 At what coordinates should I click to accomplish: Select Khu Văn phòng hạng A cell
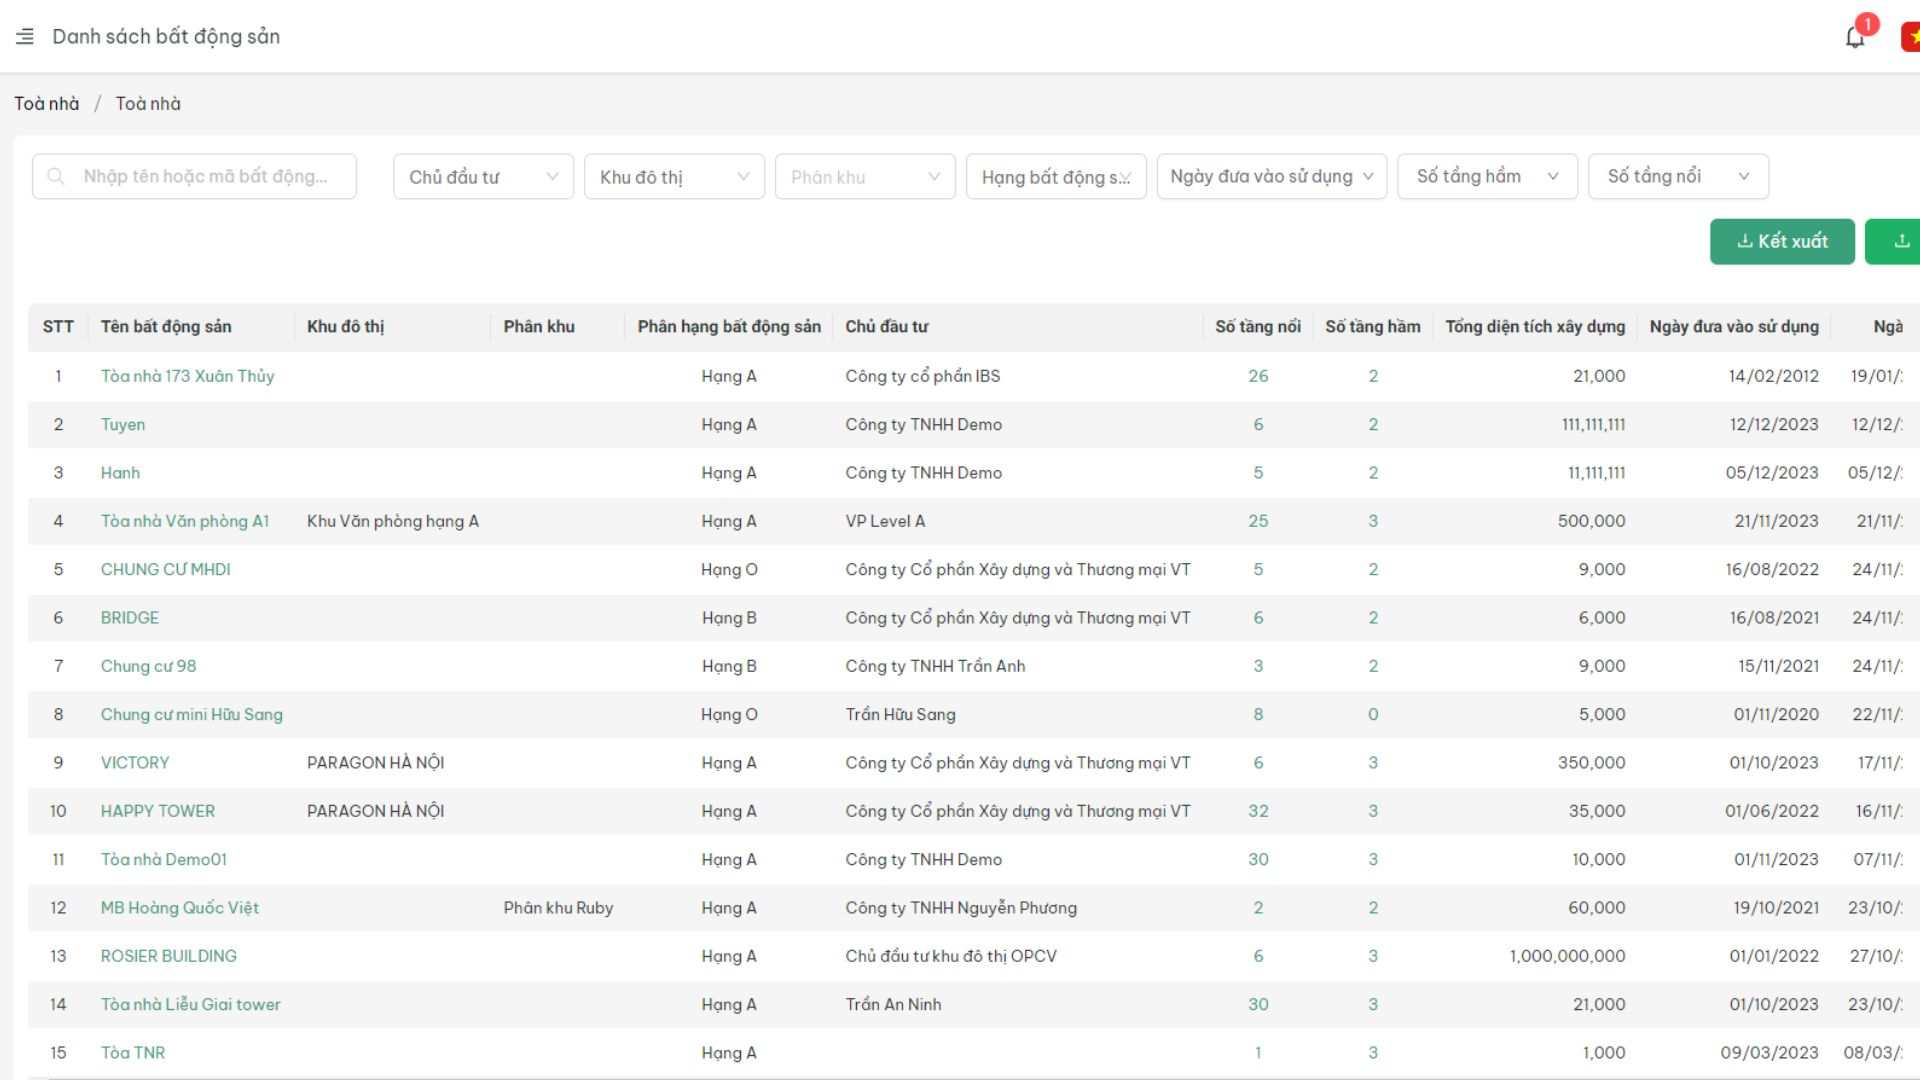tap(393, 521)
